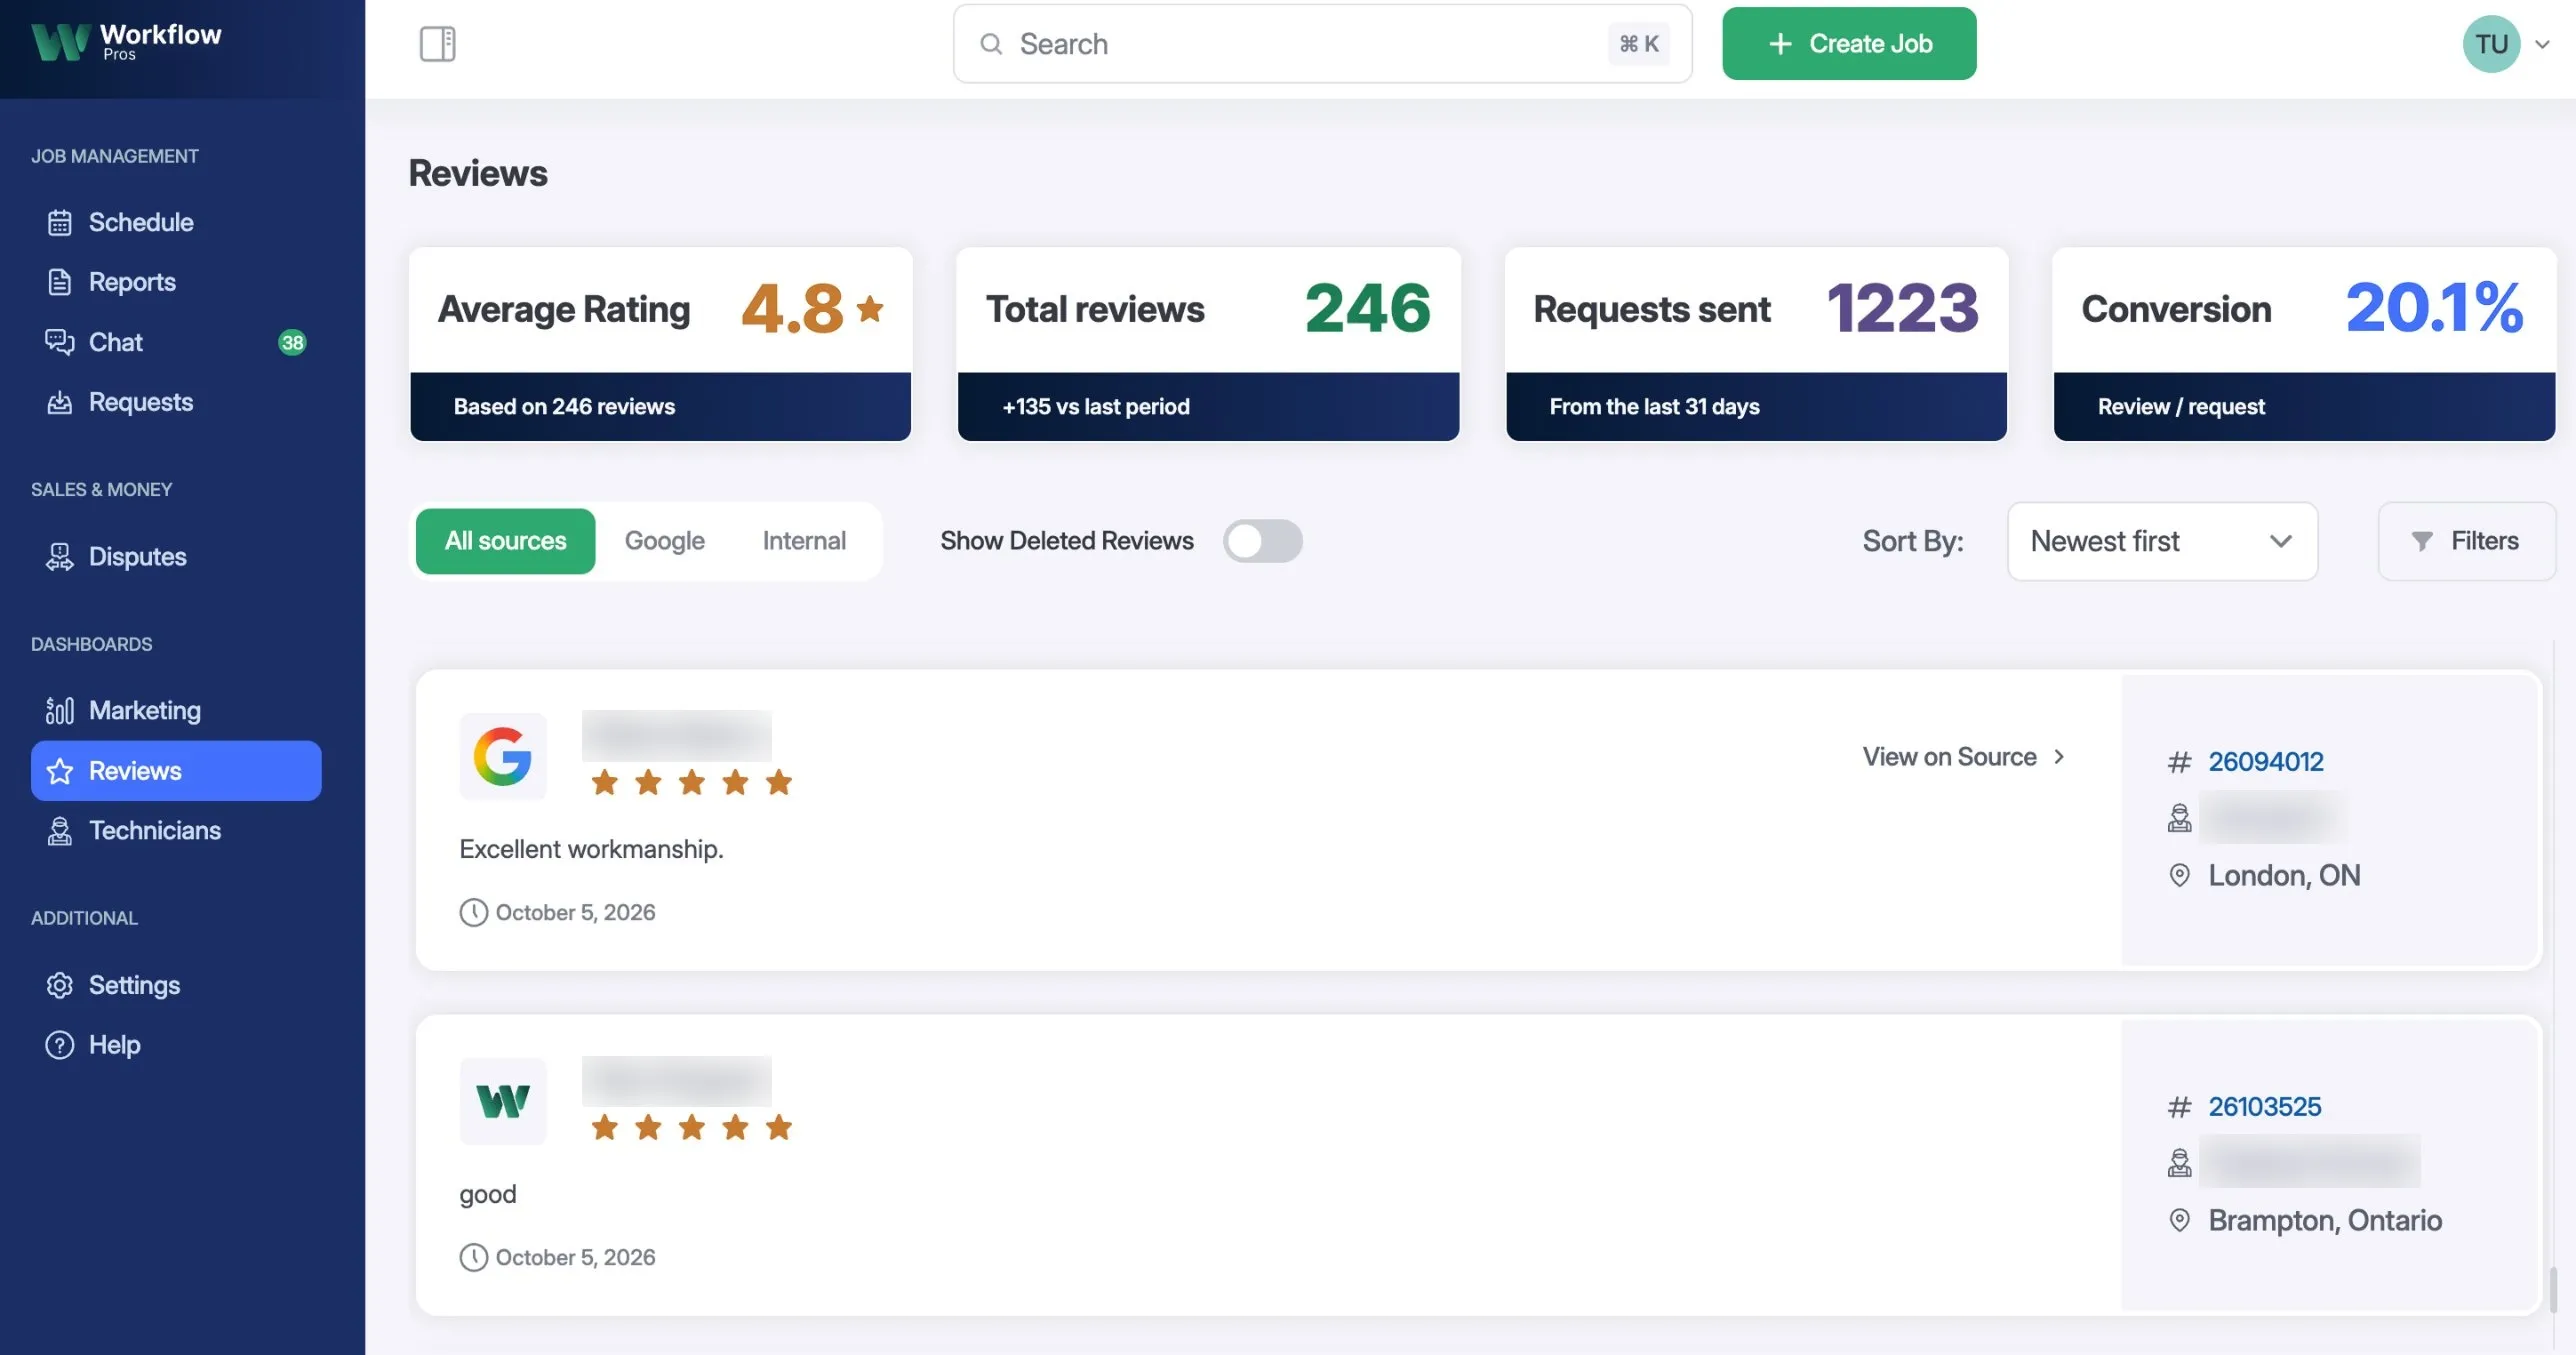Click the location pin beside London, ON

[2179, 875]
